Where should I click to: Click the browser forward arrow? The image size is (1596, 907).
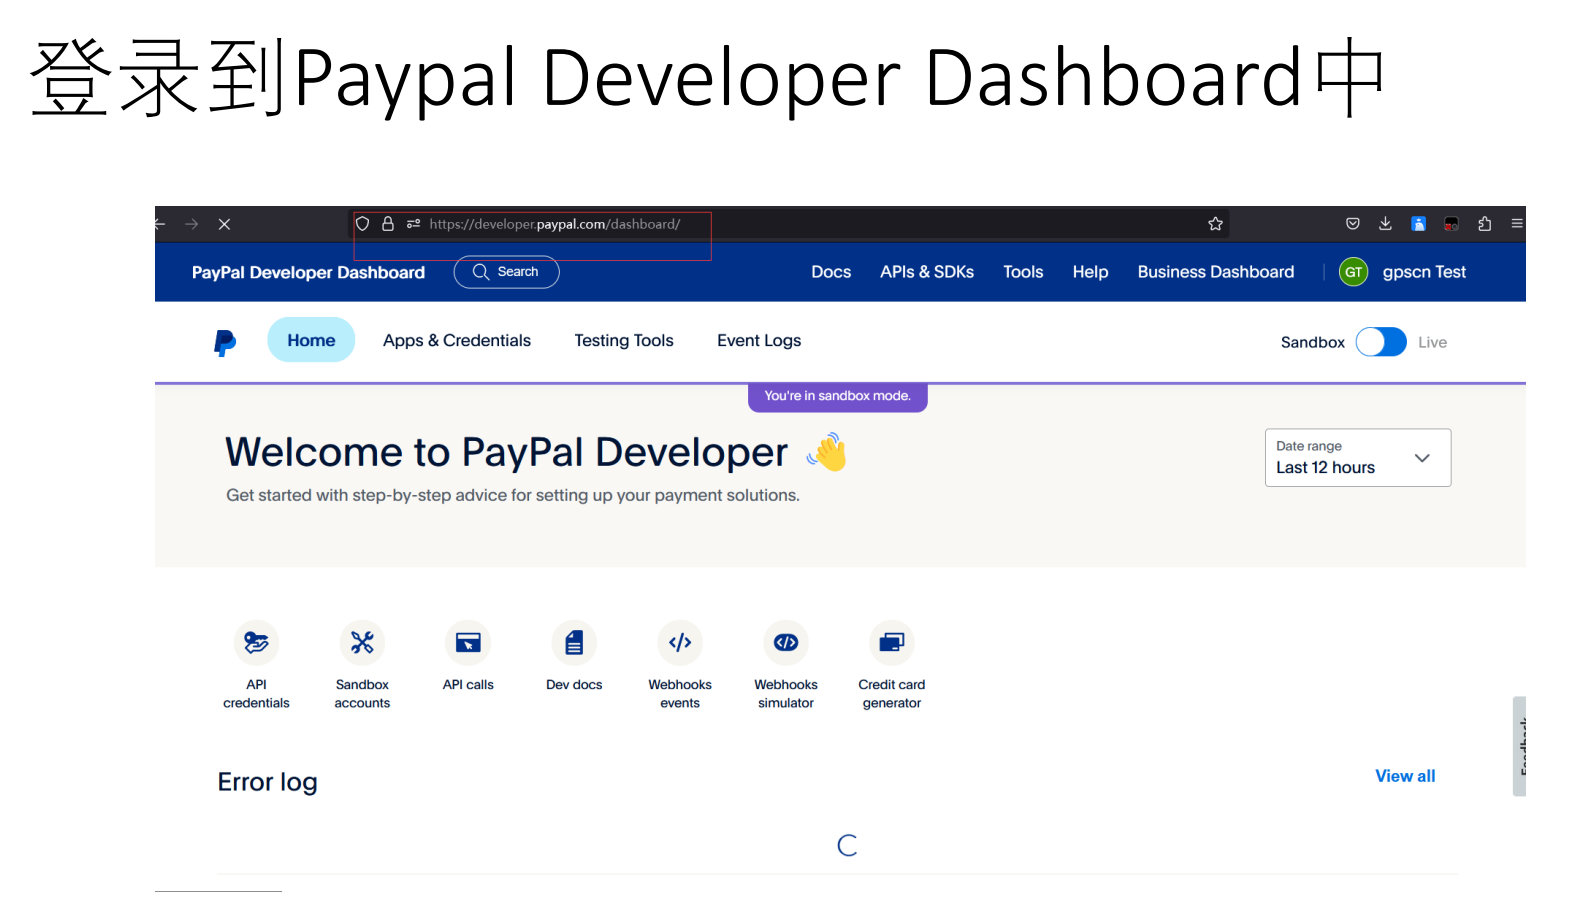click(192, 224)
